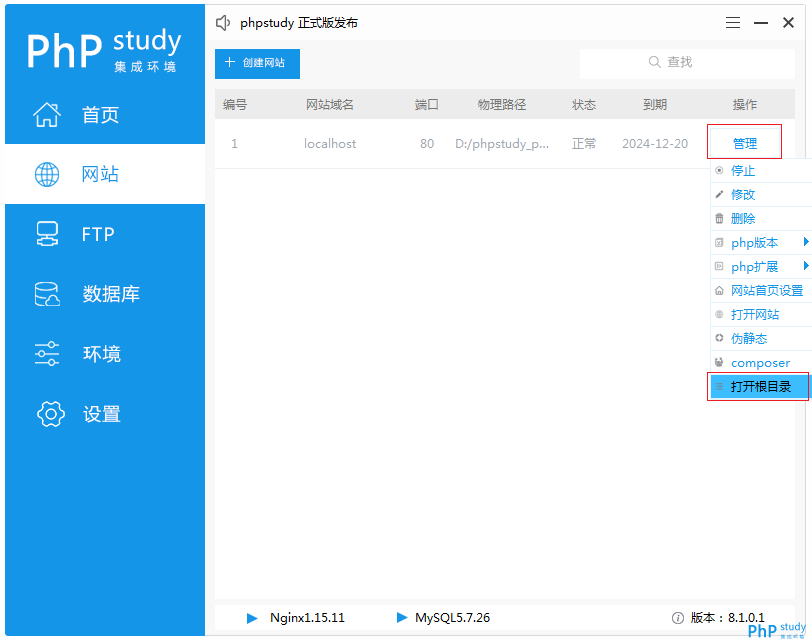Click the 正常 status cell
The image size is (812, 640).
[x=584, y=143]
